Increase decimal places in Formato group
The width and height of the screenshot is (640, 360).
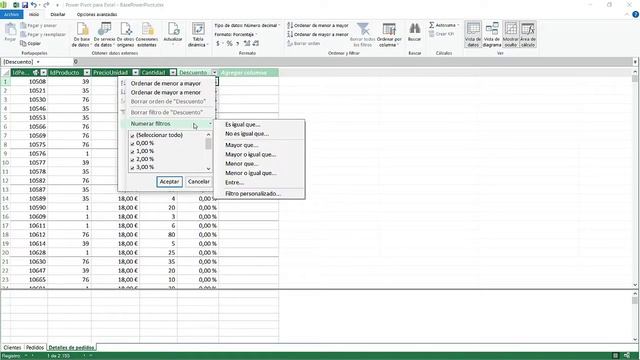point(247,43)
